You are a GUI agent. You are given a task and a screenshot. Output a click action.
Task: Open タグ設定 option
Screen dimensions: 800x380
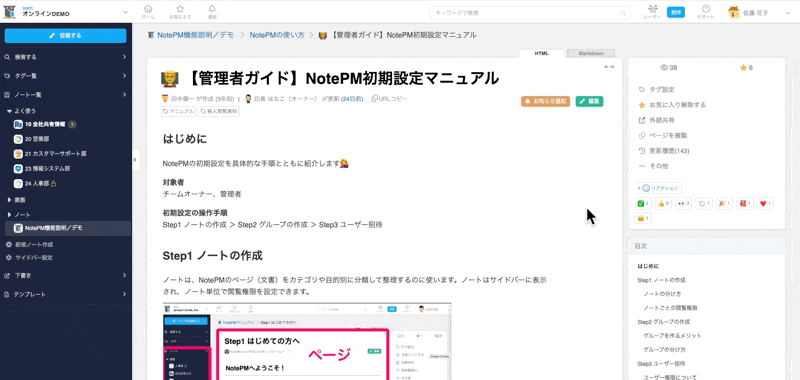[657, 90]
